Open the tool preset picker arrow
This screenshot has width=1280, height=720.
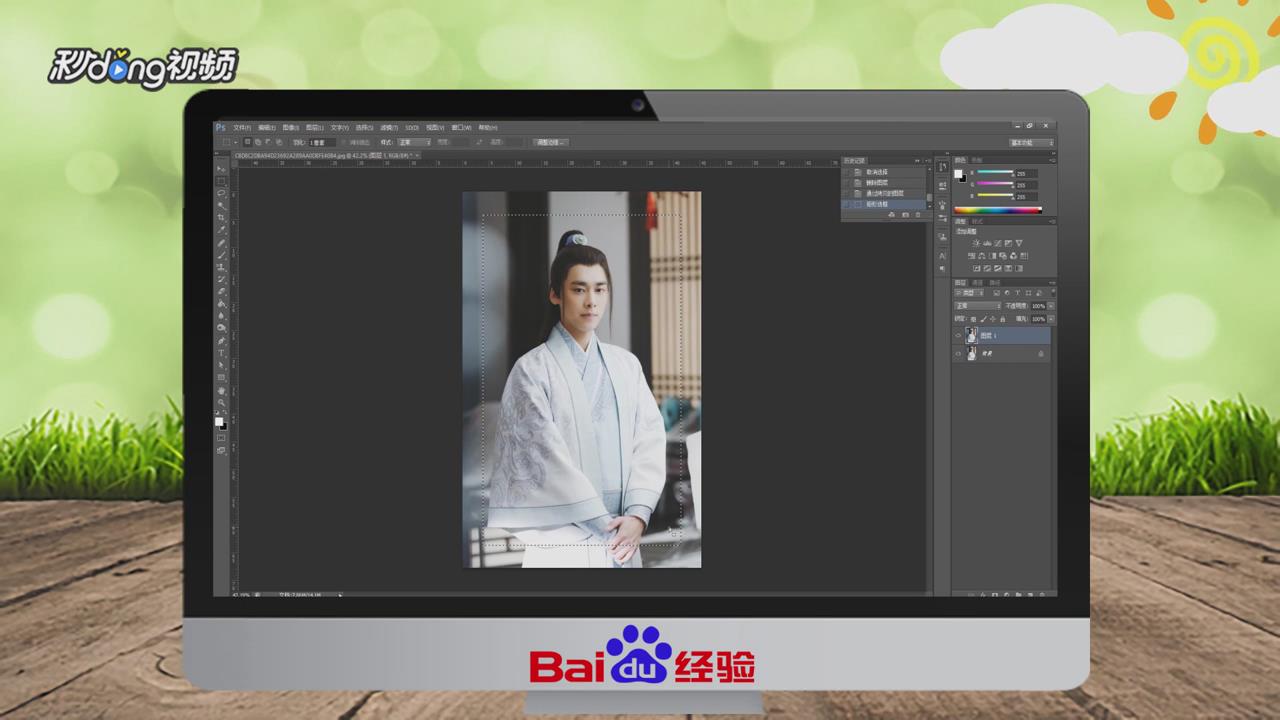click(x=236, y=142)
